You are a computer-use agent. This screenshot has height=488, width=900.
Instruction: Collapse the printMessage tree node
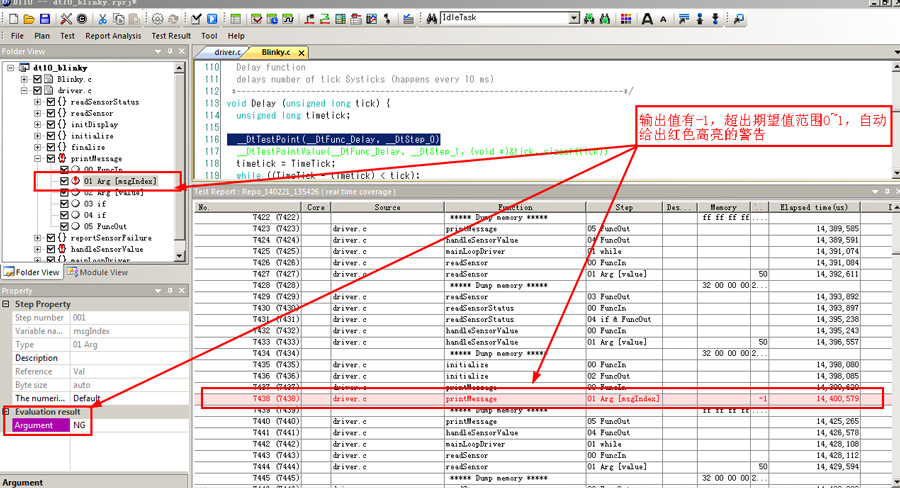(x=38, y=158)
